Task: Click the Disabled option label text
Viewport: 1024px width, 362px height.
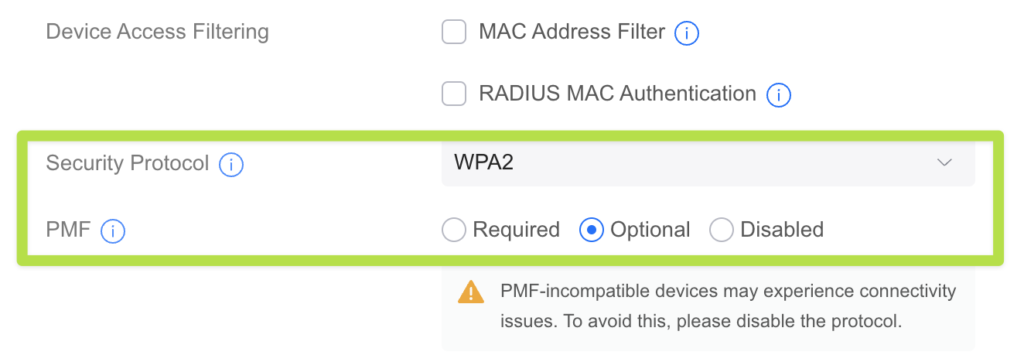Action: click(782, 230)
